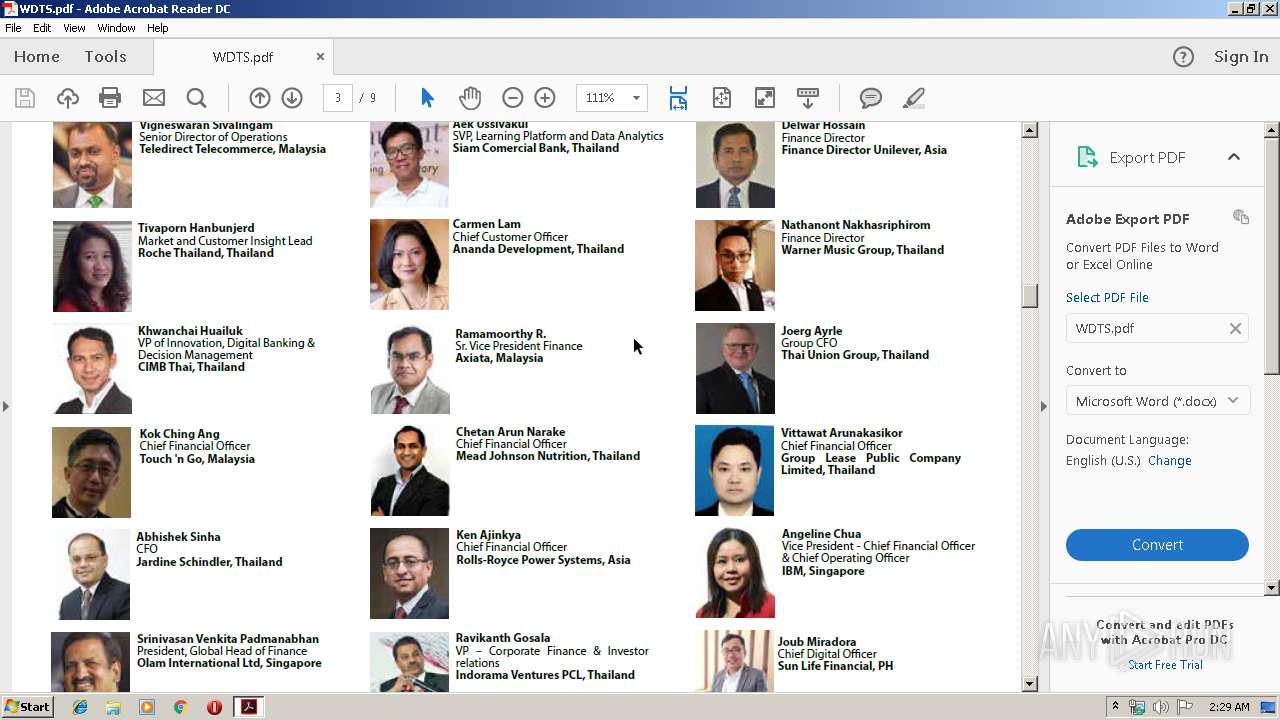This screenshot has height=720, width=1280.
Task: Zoom out with the minus icon
Action: 513,98
